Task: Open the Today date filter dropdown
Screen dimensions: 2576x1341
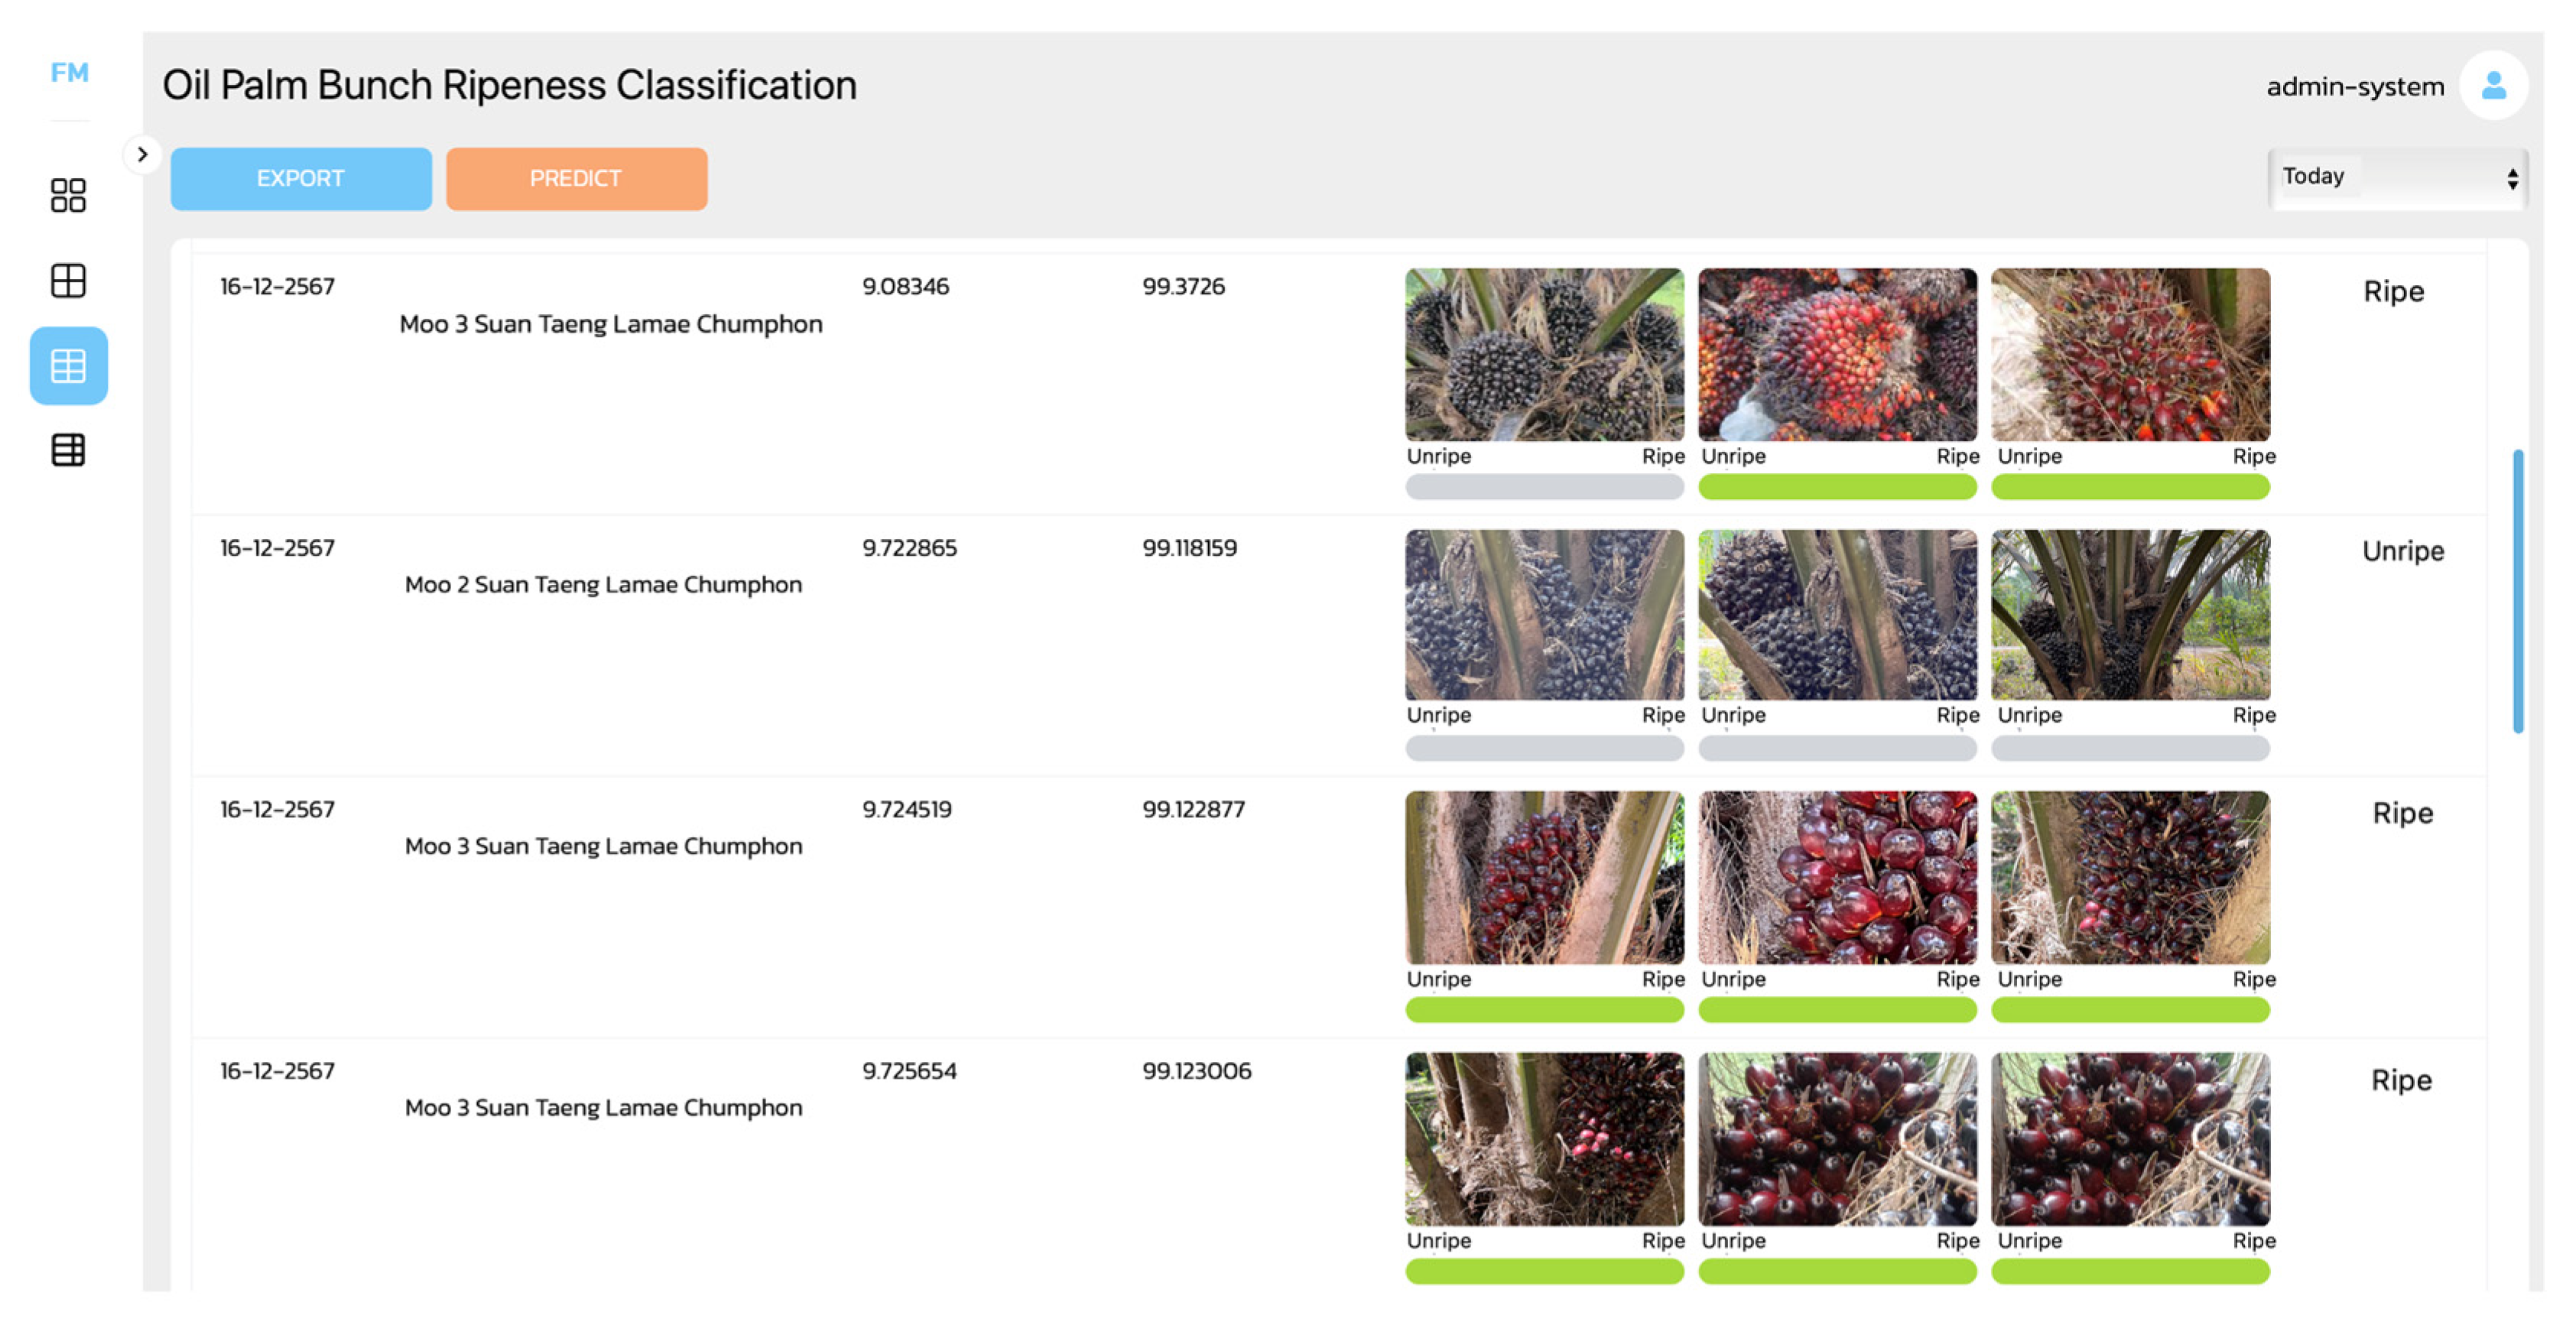Action: pyautogui.click(x=2396, y=178)
